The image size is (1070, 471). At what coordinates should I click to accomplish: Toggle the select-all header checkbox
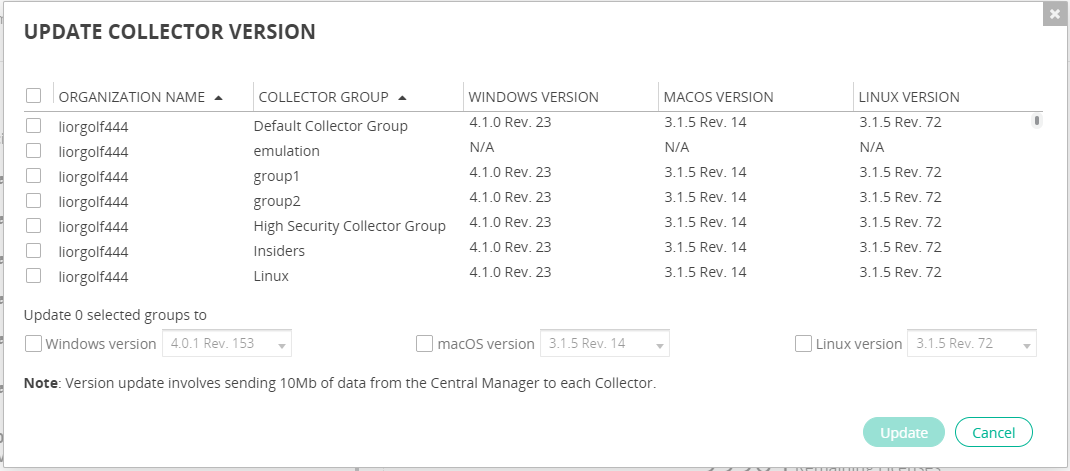pyautogui.click(x=33, y=96)
